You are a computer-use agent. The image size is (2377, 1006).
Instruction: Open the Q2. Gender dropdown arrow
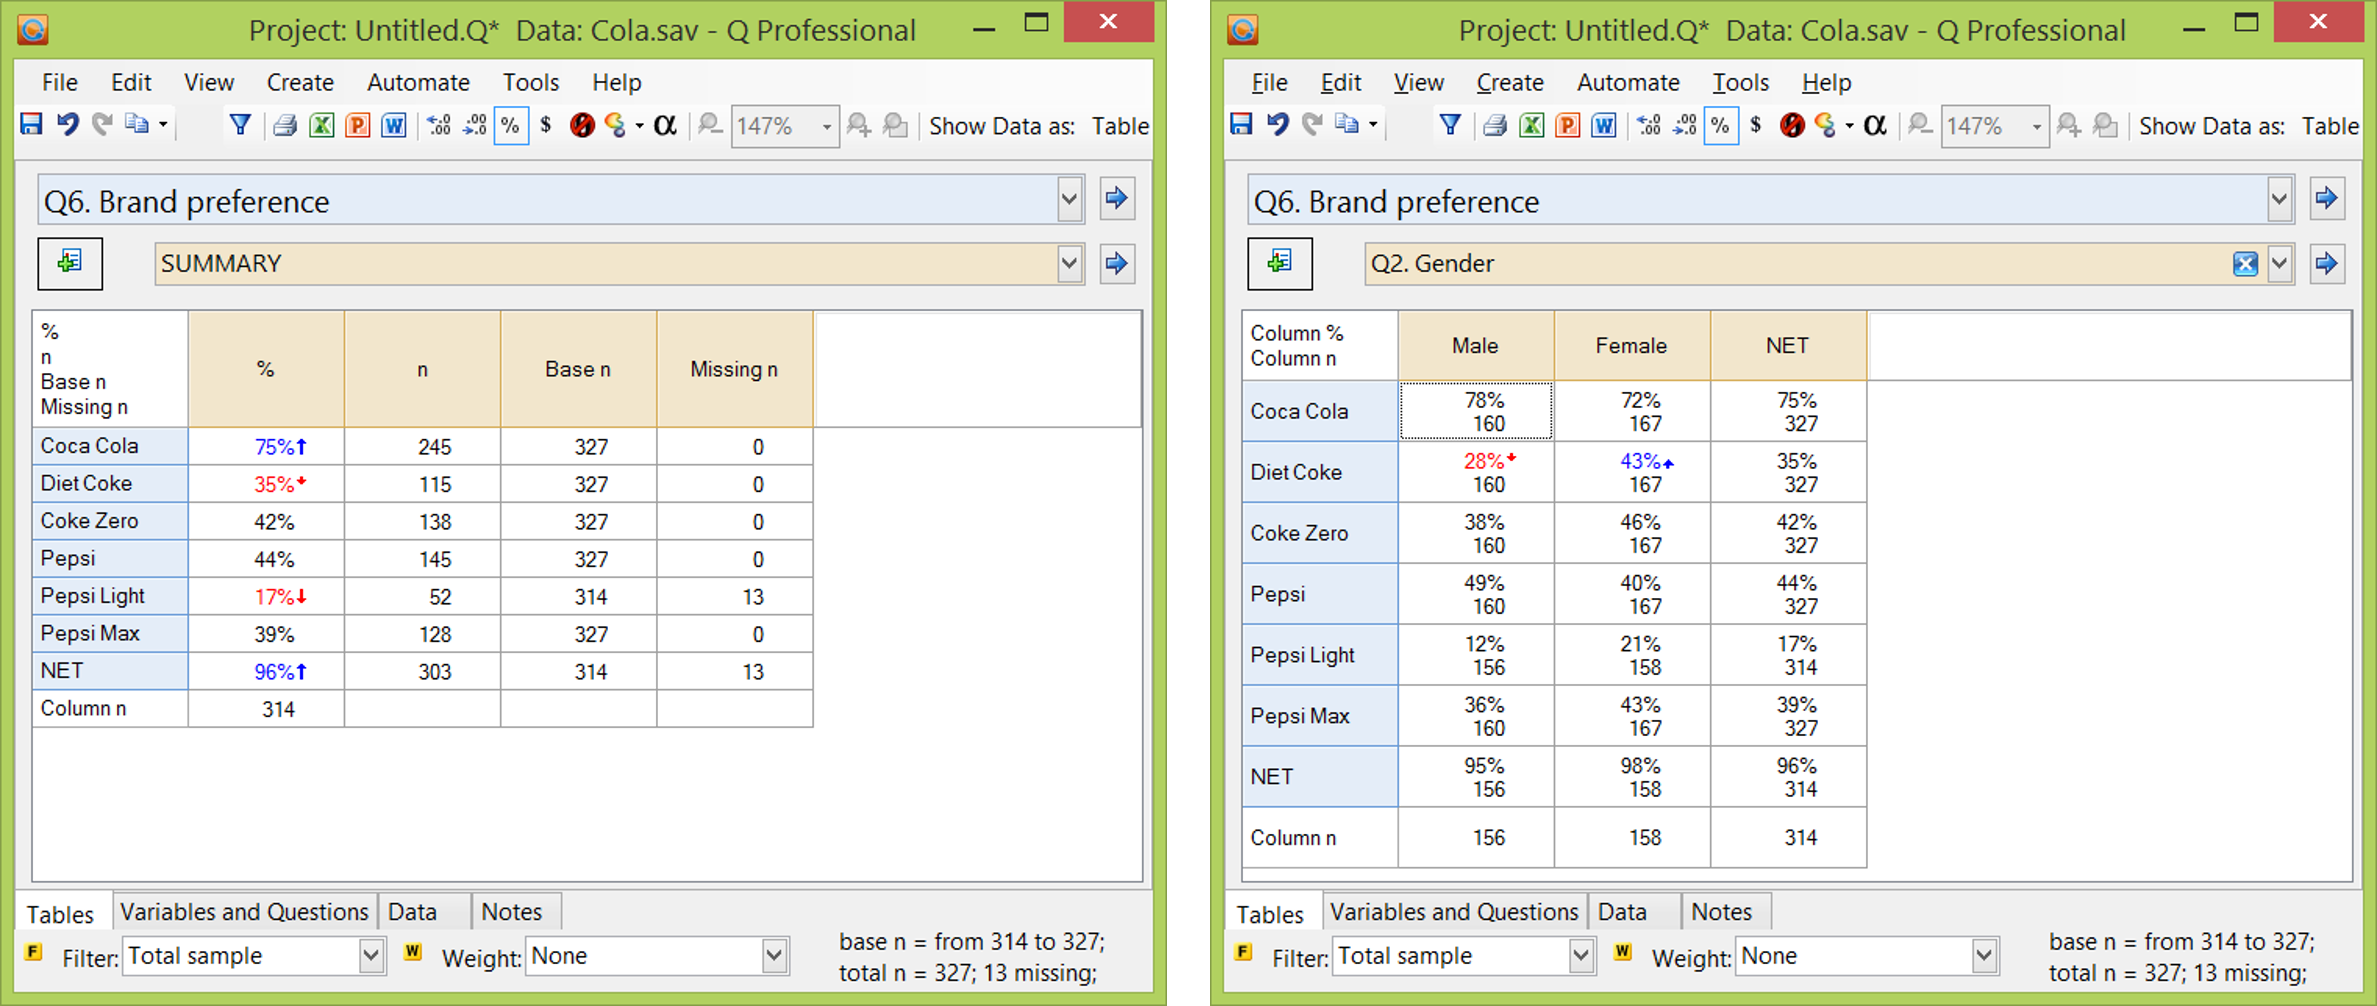pos(2279,264)
